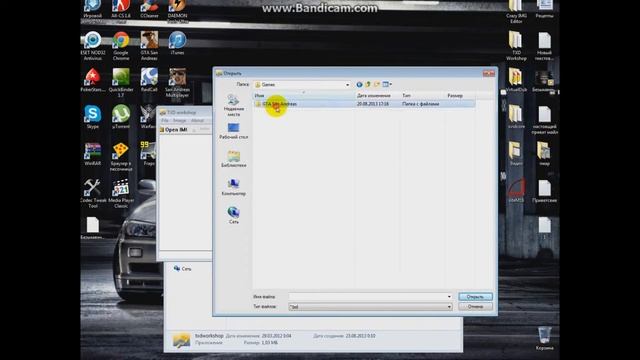The height and width of the screenshot is (360, 640).
Task: Open the TXD Workshop desktop folder
Action: (516, 46)
